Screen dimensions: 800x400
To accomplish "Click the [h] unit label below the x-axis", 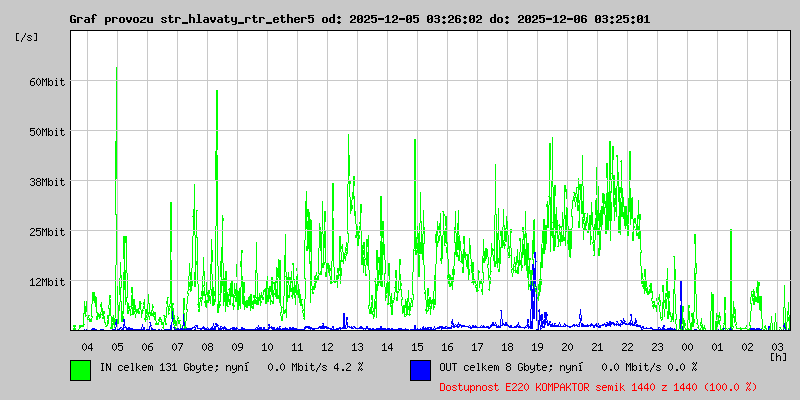I will 778,356.
